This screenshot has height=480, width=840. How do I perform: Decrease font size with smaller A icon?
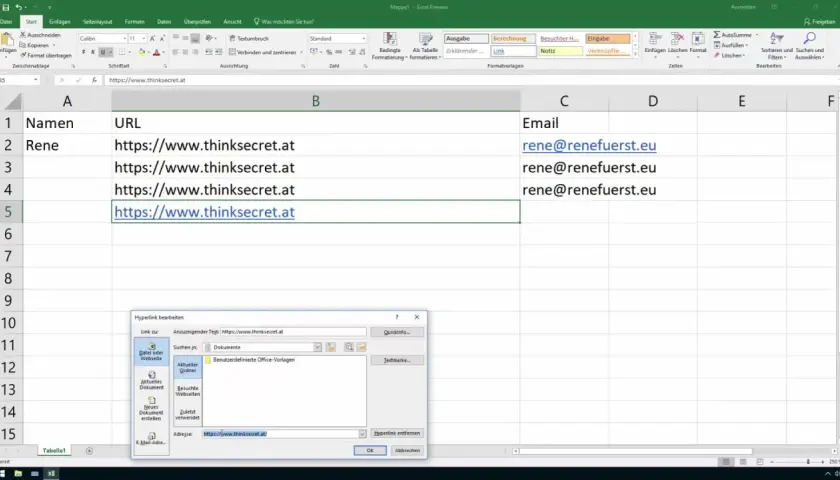tap(162, 39)
